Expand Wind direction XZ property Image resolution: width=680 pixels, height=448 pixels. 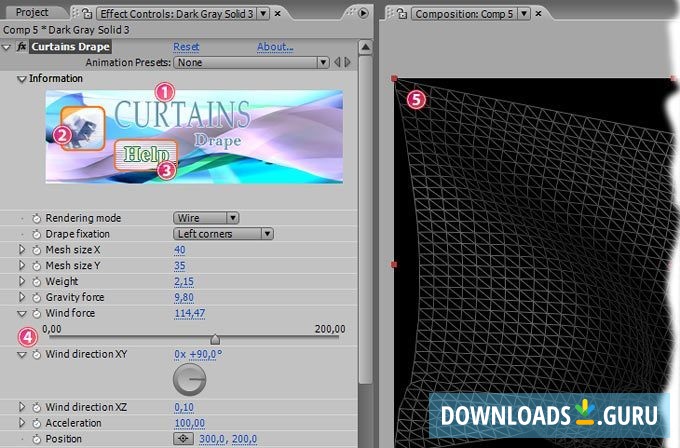click(x=22, y=407)
